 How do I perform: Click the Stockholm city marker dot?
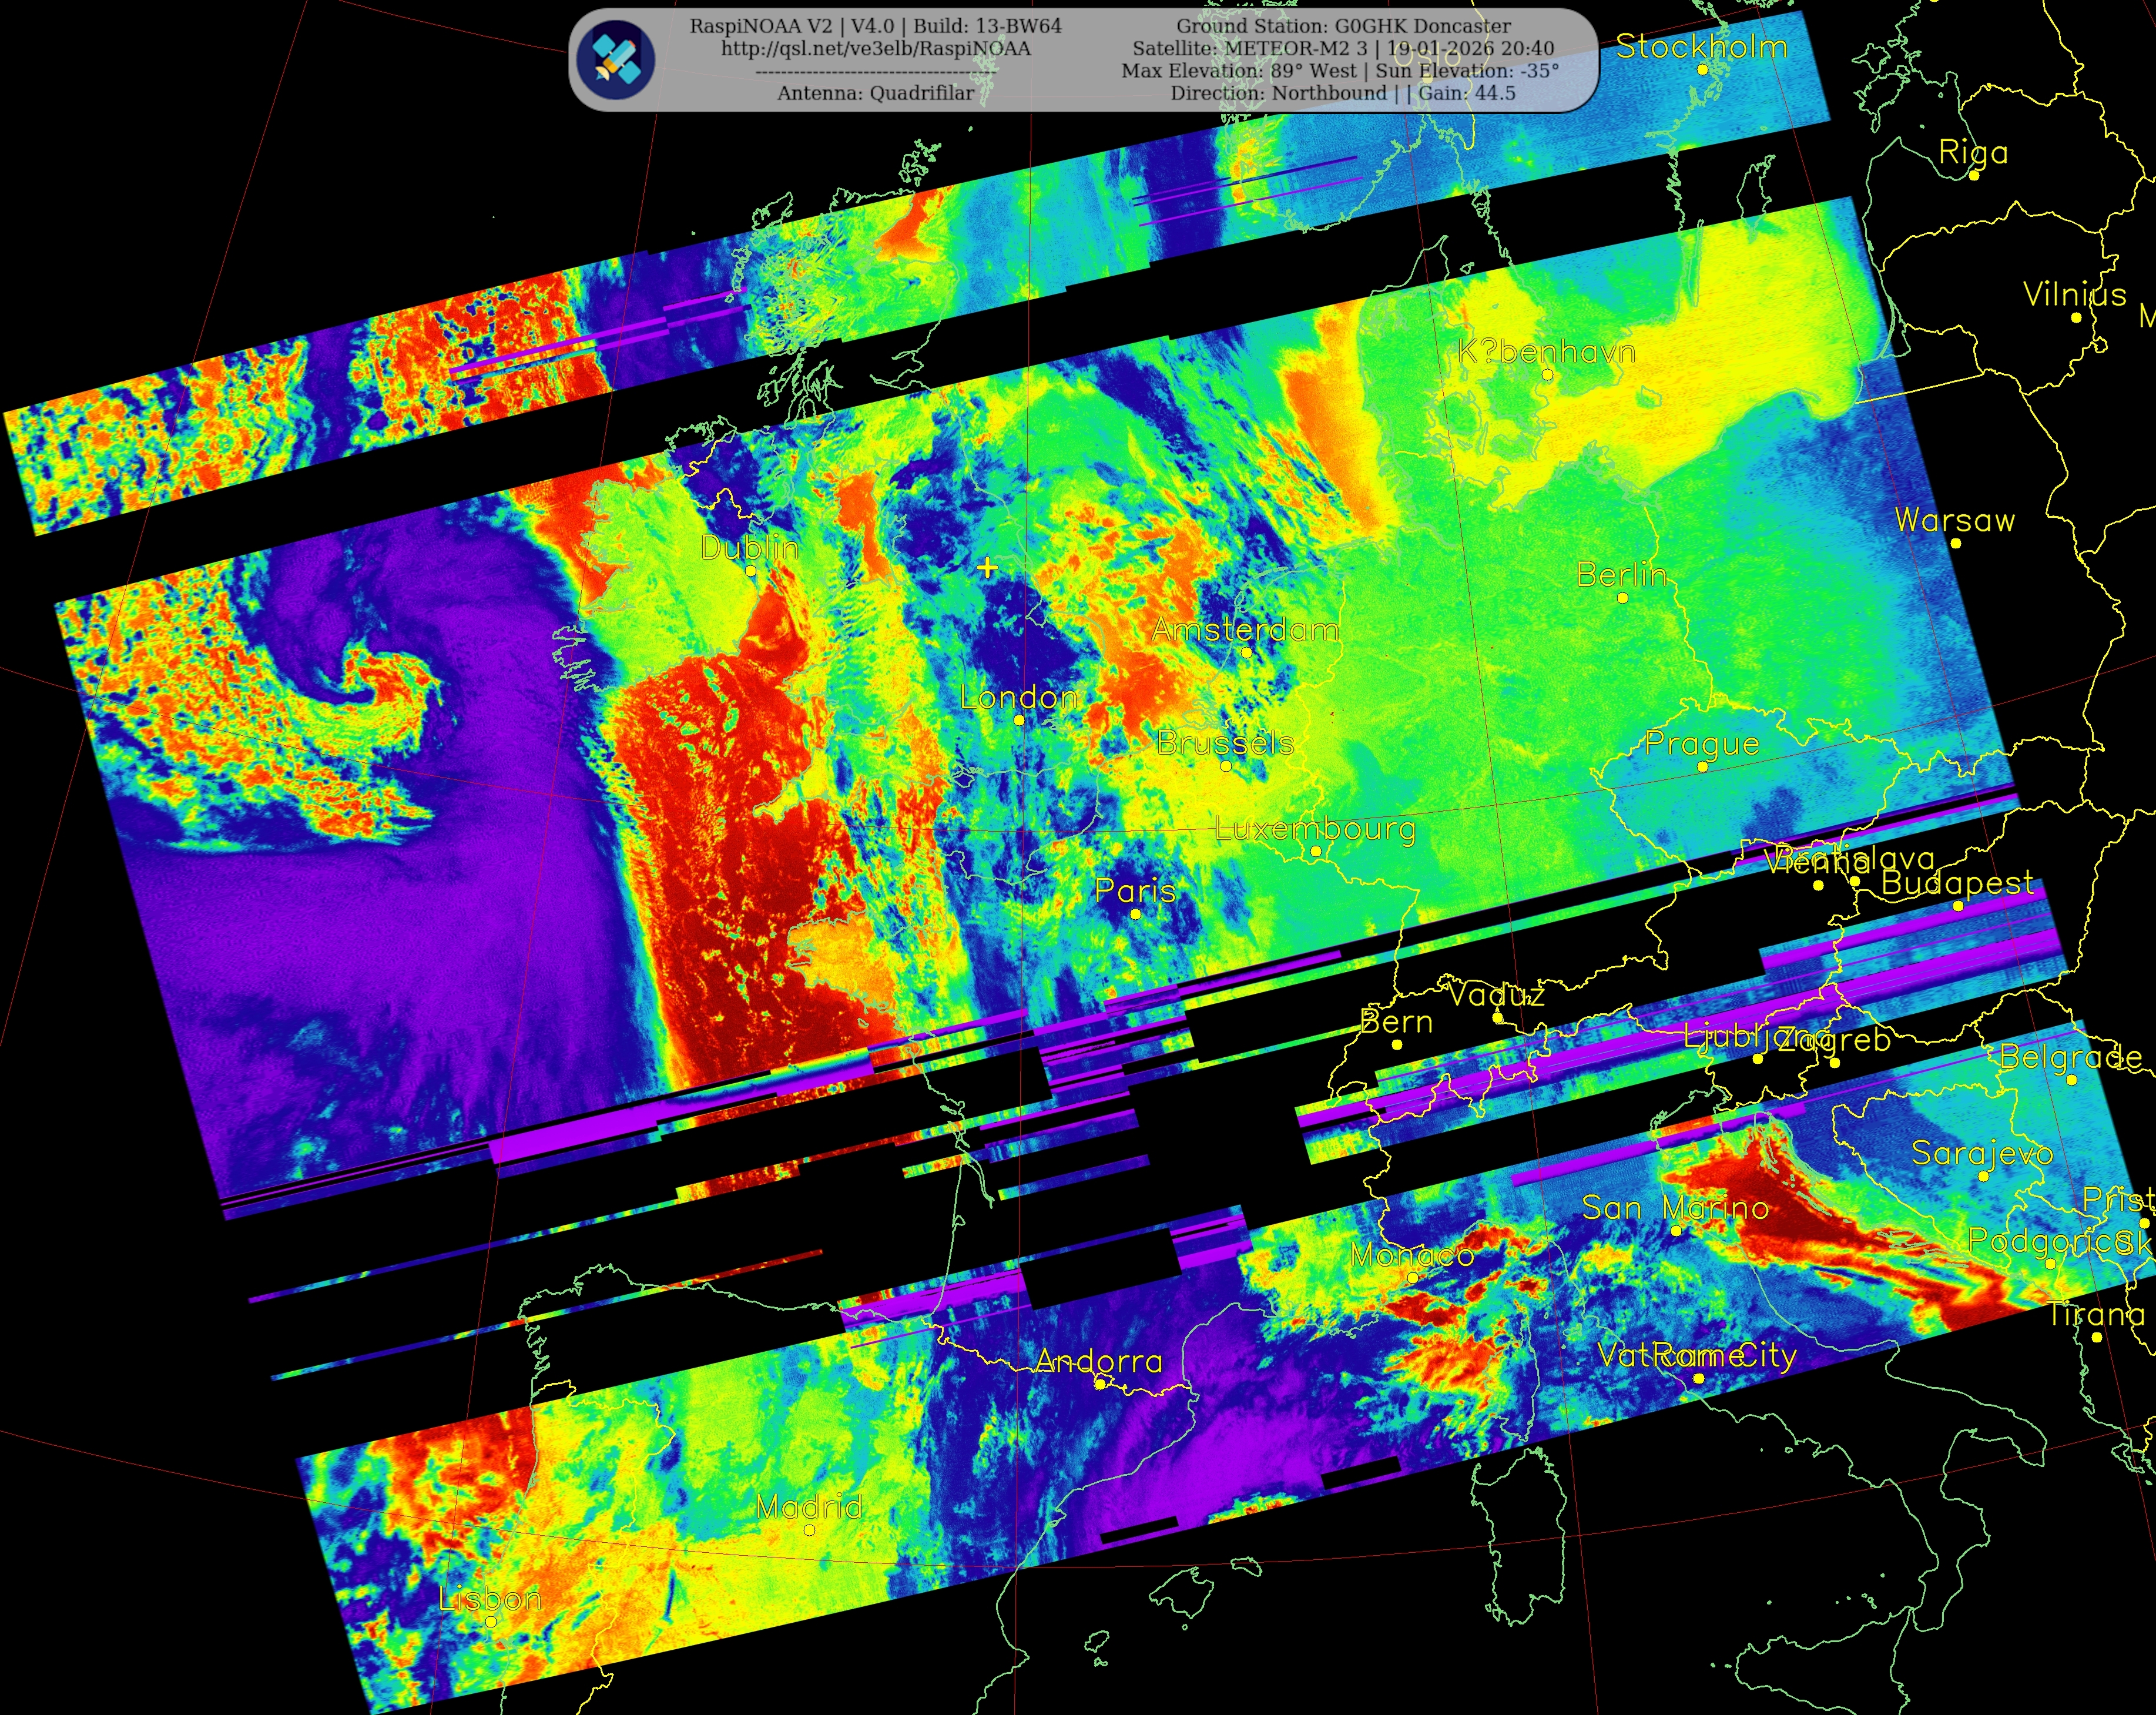click(1703, 70)
